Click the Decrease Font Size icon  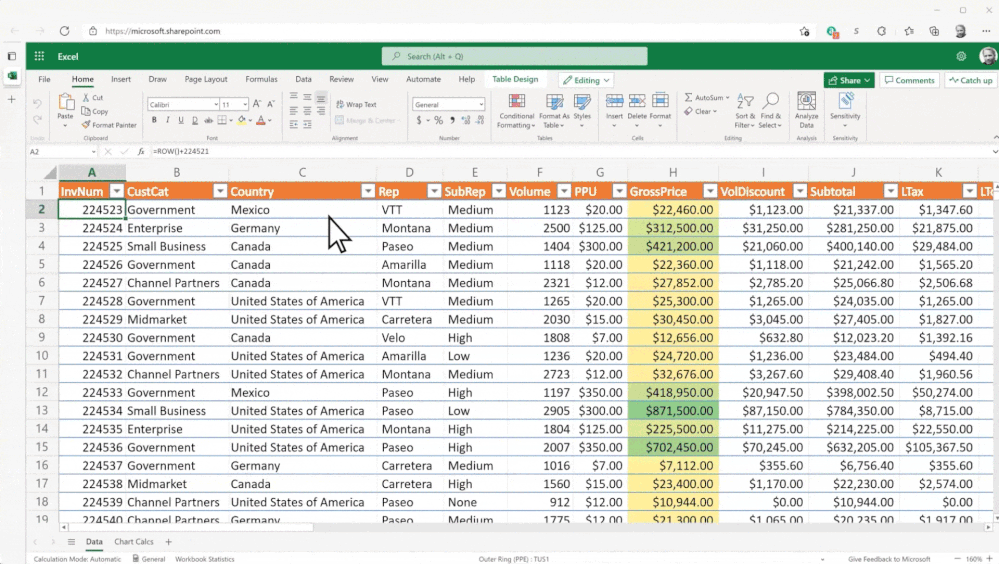click(x=271, y=104)
